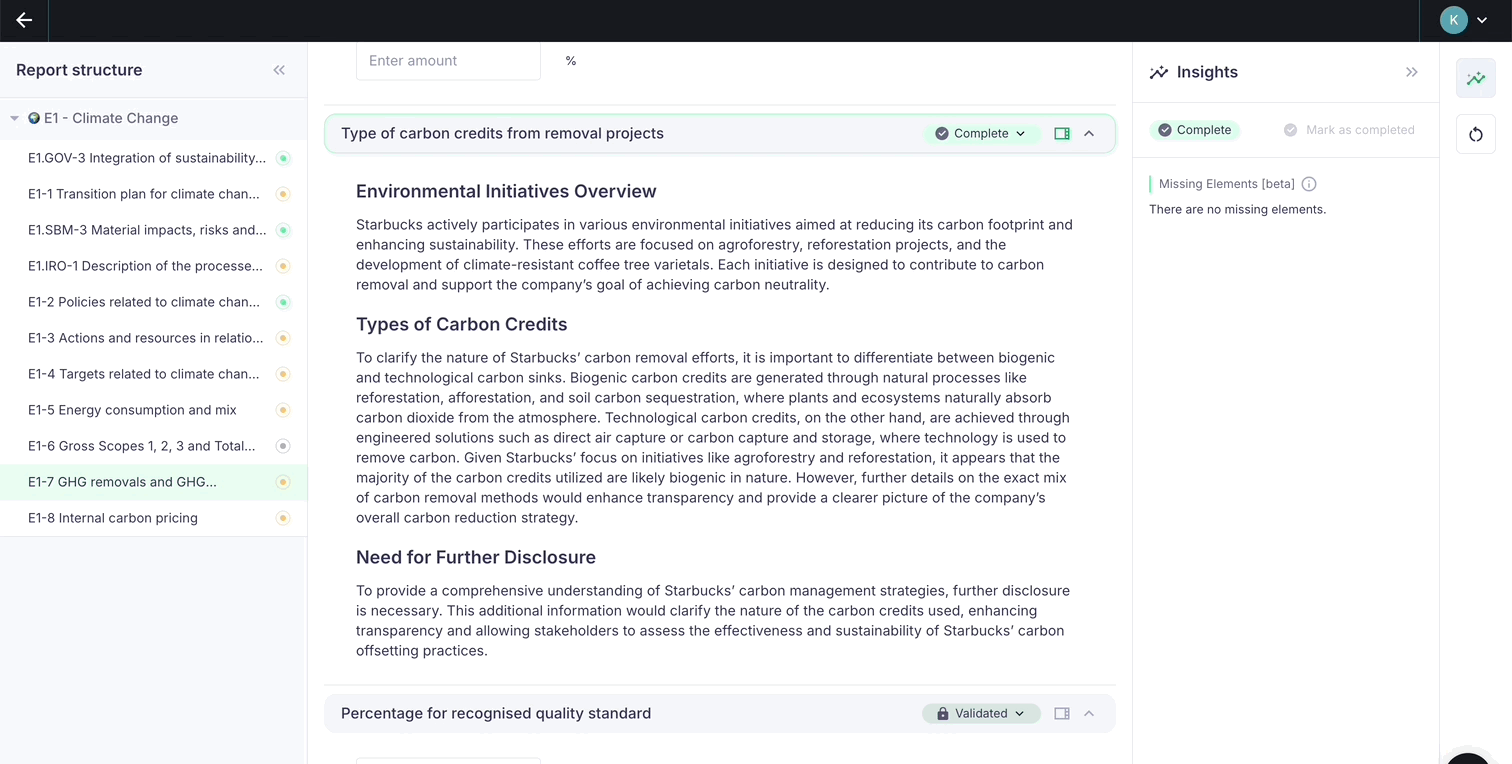Click text There are no missing elements
Screen dimensions: 1512x764
1238,209
